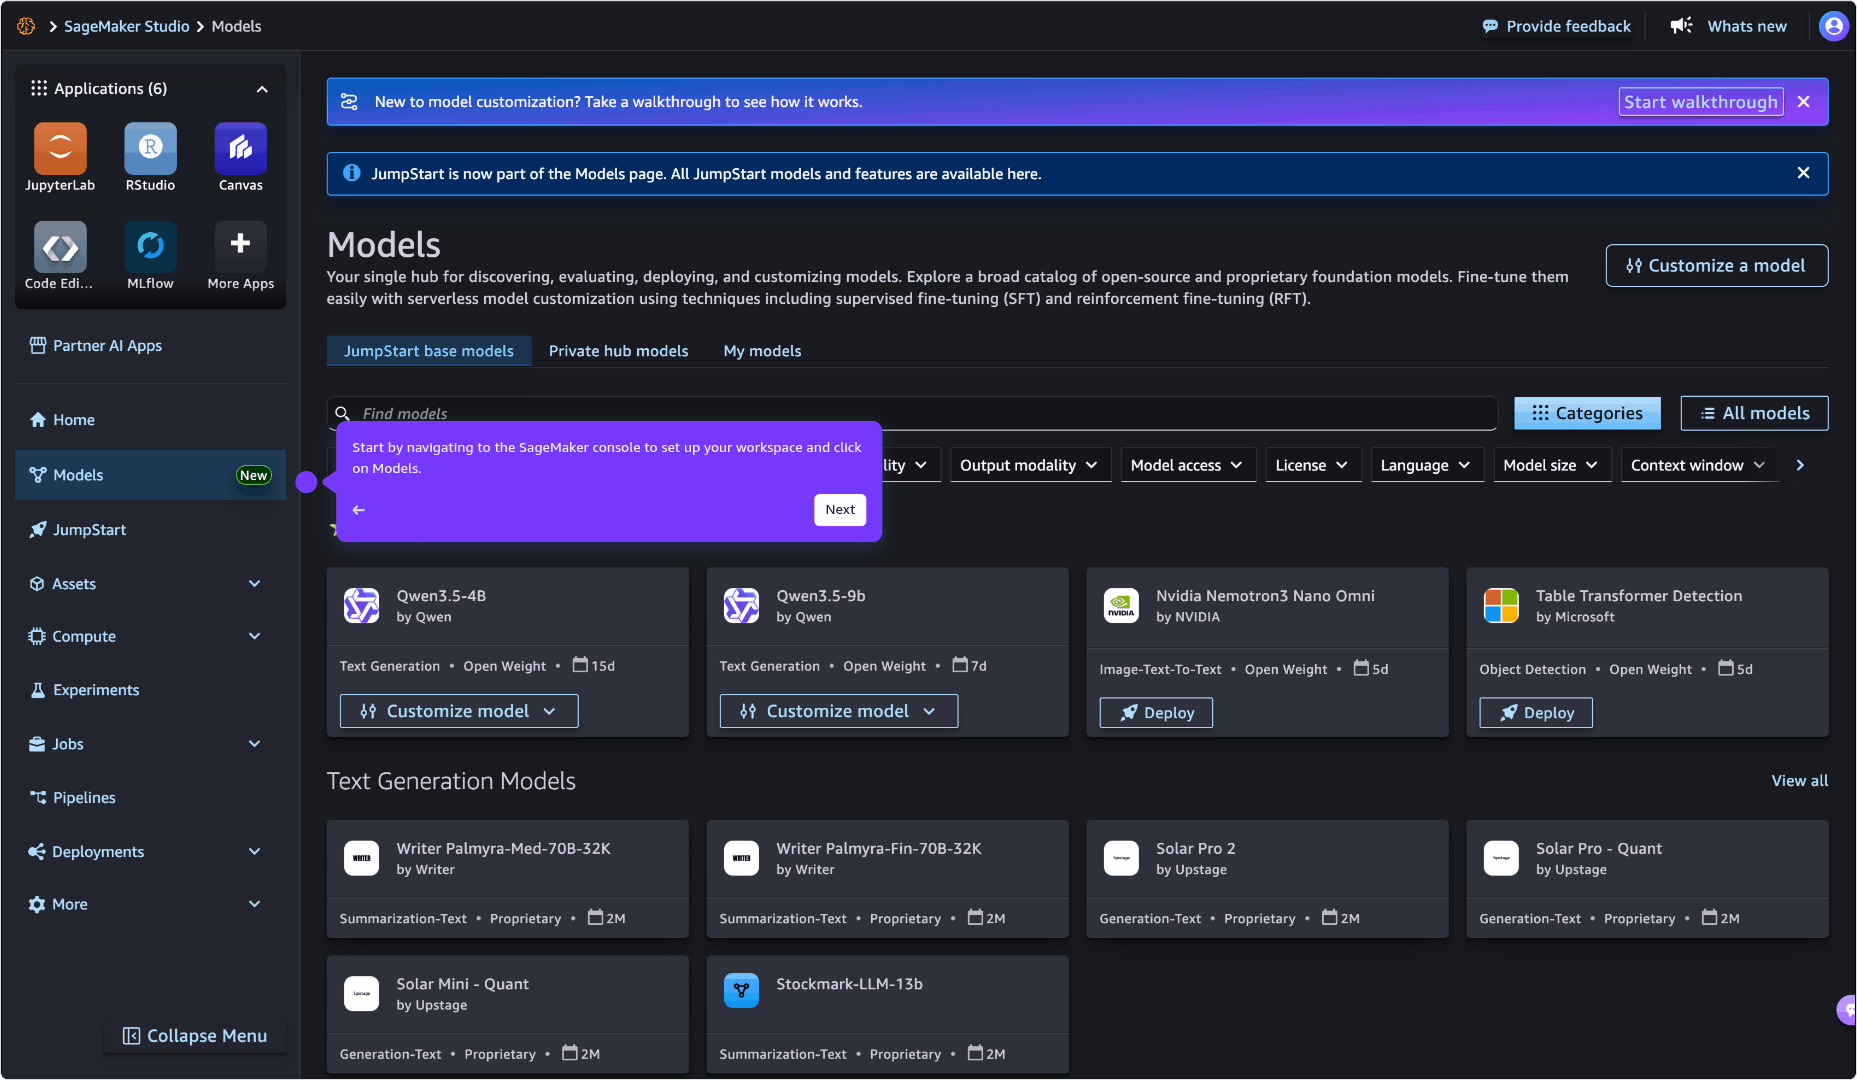Open the Model access filter
The image size is (1857, 1080).
[1187, 465]
